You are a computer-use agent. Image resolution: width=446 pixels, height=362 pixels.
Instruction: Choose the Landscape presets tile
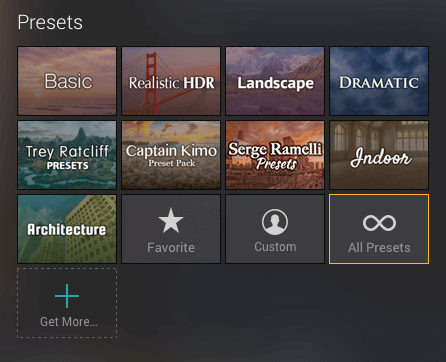click(x=275, y=81)
